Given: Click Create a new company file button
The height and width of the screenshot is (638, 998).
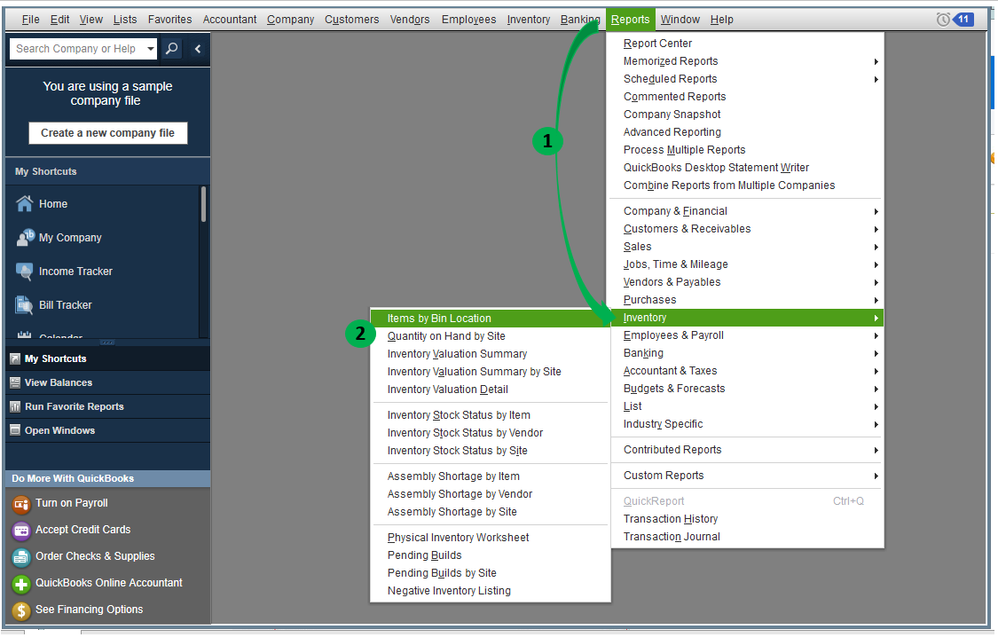Looking at the screenshot, I should [x=108, y=133].
